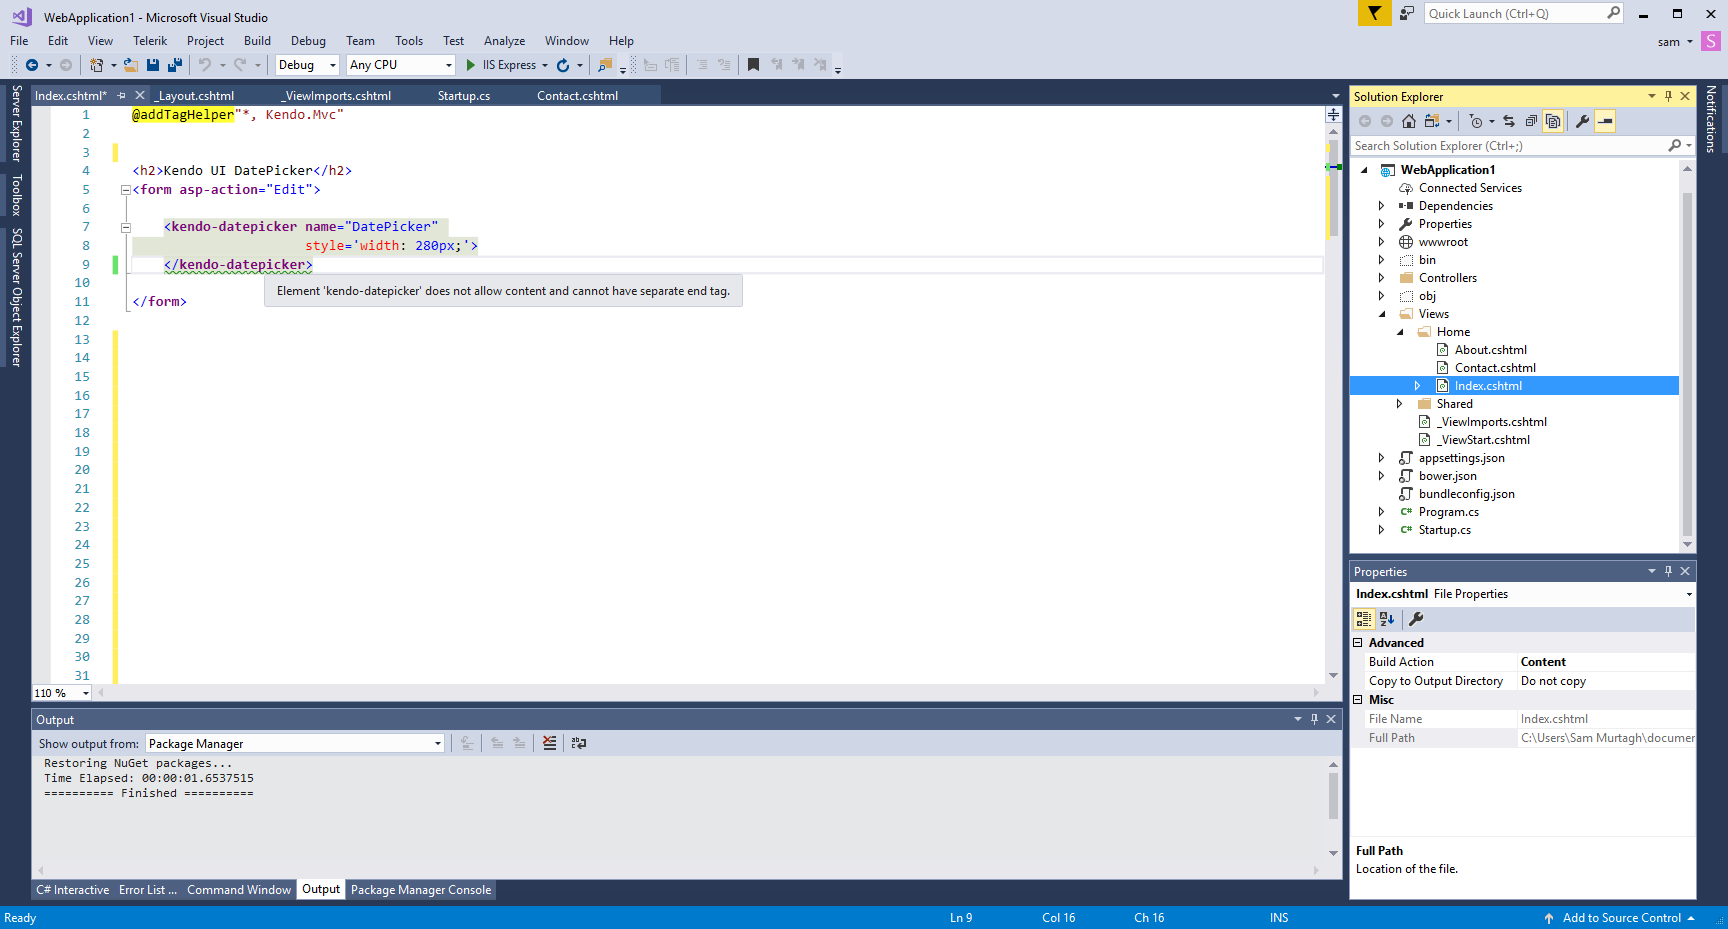Click IIS Express run target label
1728x929 pixels.
(509, 65)
